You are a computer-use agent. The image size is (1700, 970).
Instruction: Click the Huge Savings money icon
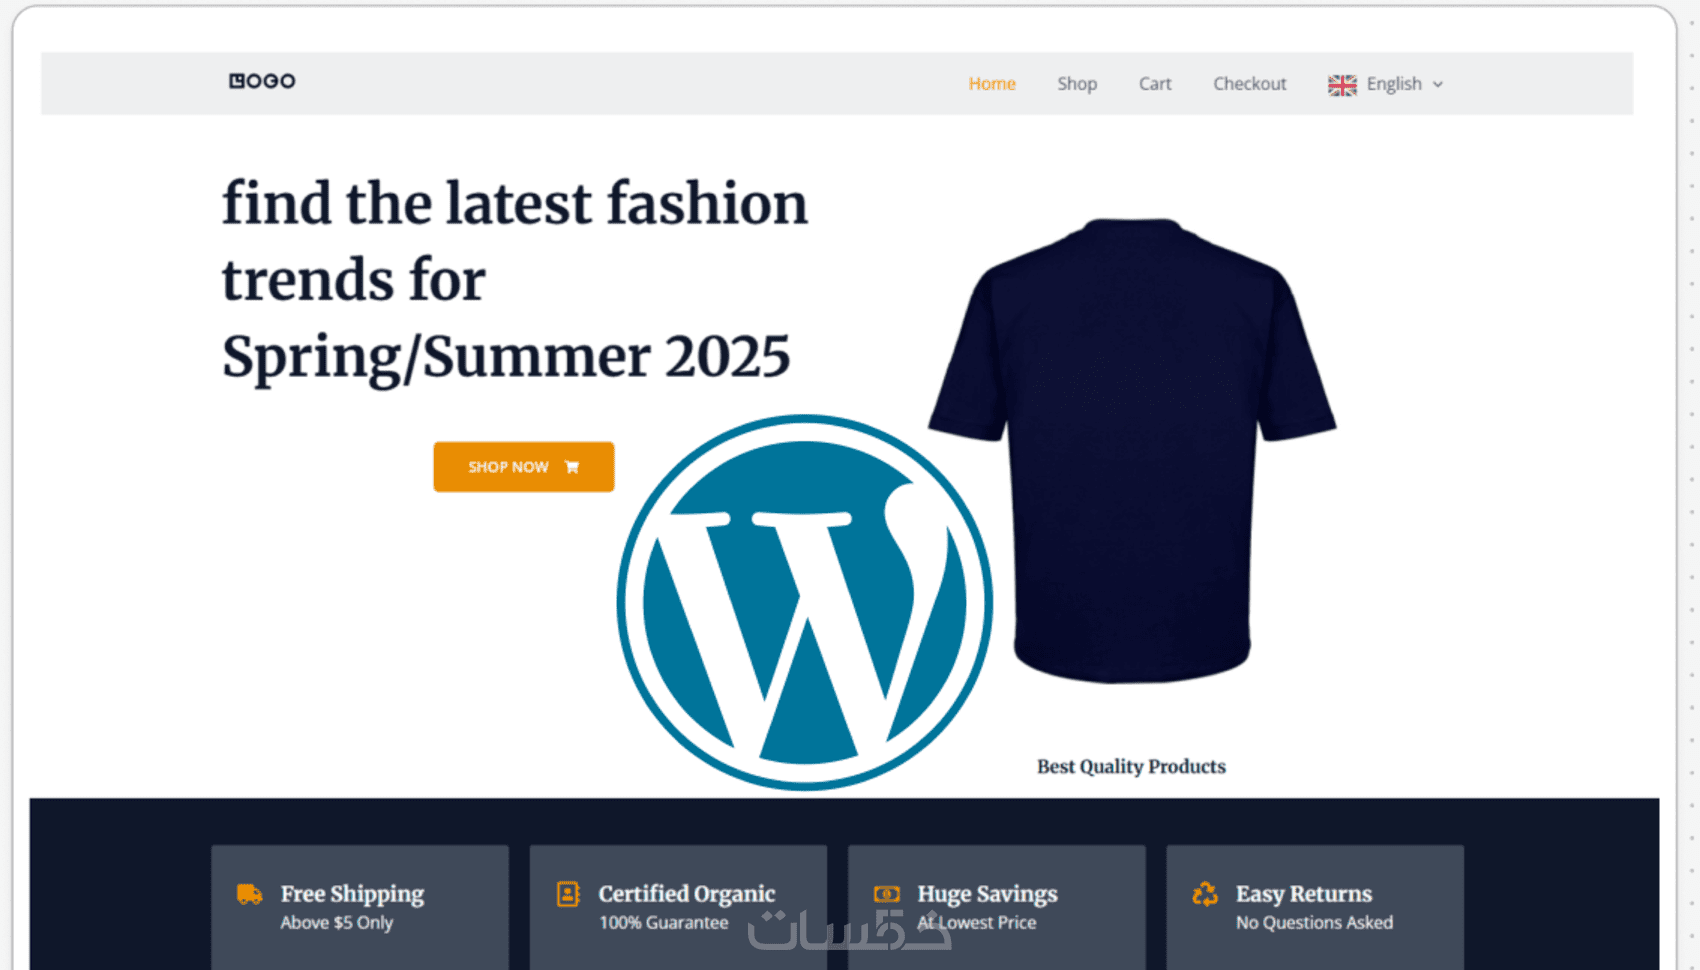click(x=887, y=894)
